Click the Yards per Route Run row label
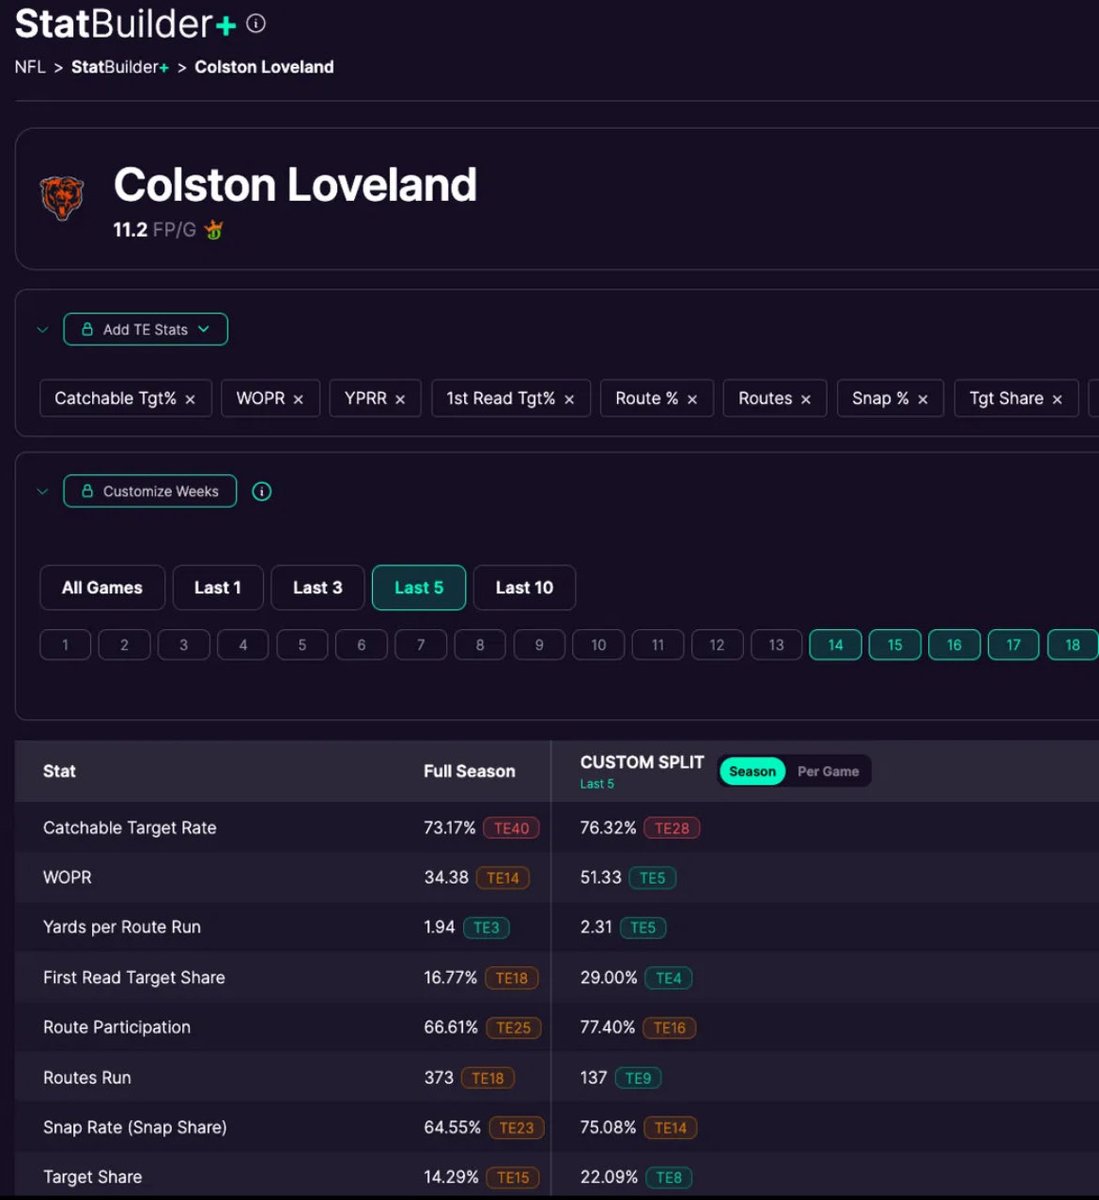Image resolution: width=1099 pixels, height=1200 pixels. coord(122,927)
